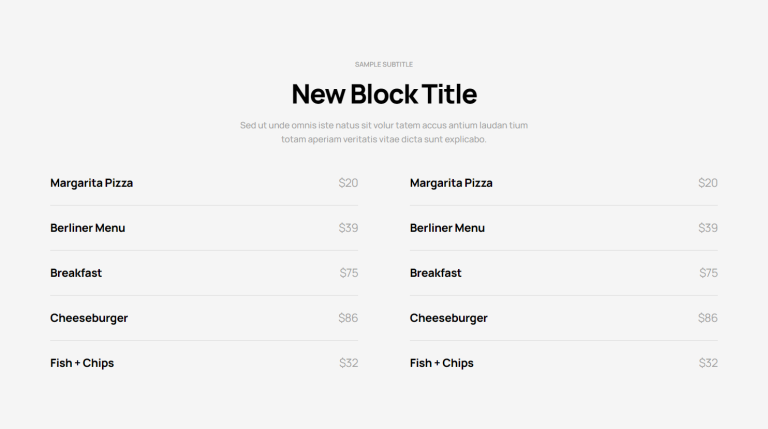Viewport: 768px width, 429px height.
Task: Select Breakfast in the left column
Action: (76, 273)
